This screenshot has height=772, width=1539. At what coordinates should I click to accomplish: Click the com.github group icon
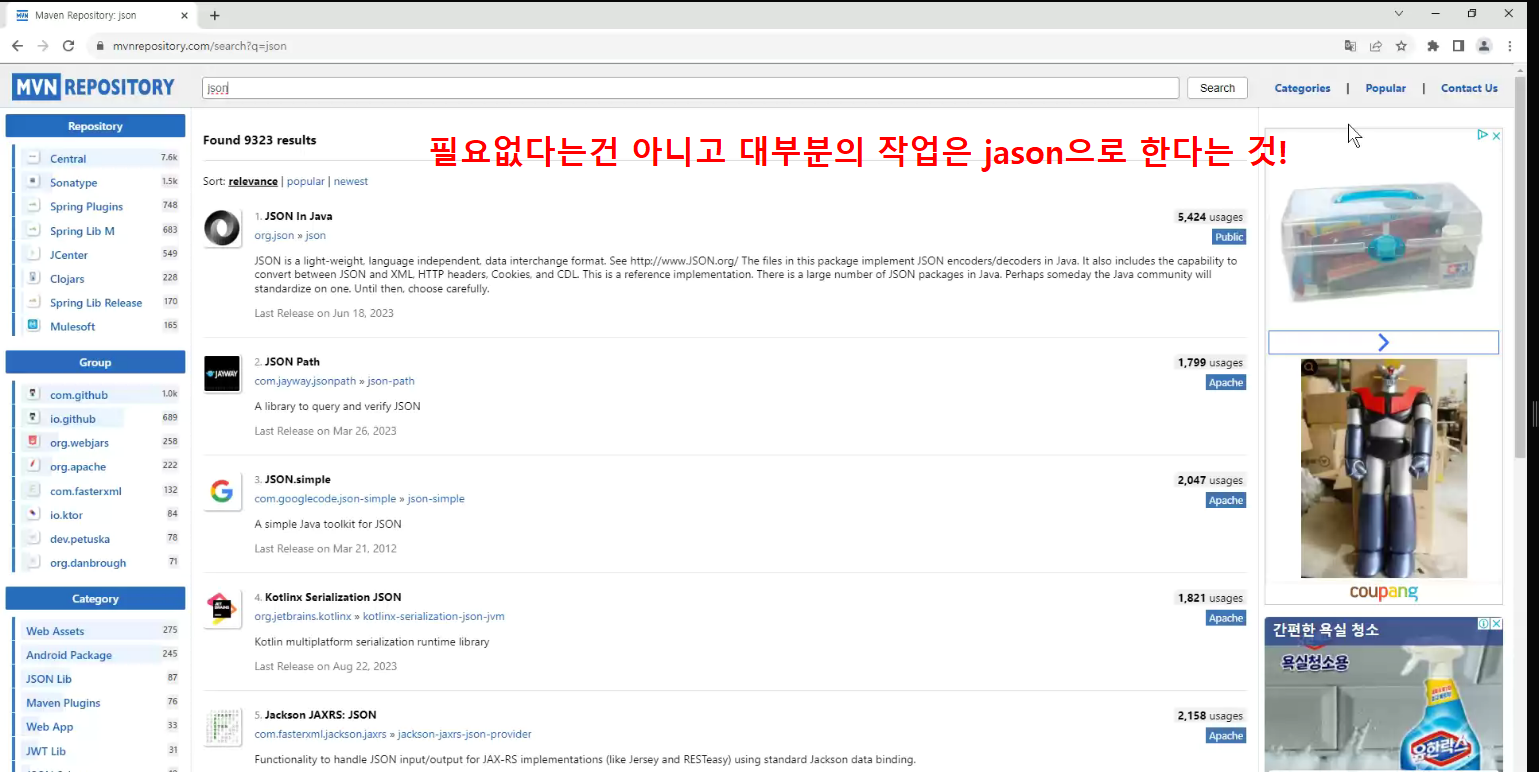tap(33, 394)
